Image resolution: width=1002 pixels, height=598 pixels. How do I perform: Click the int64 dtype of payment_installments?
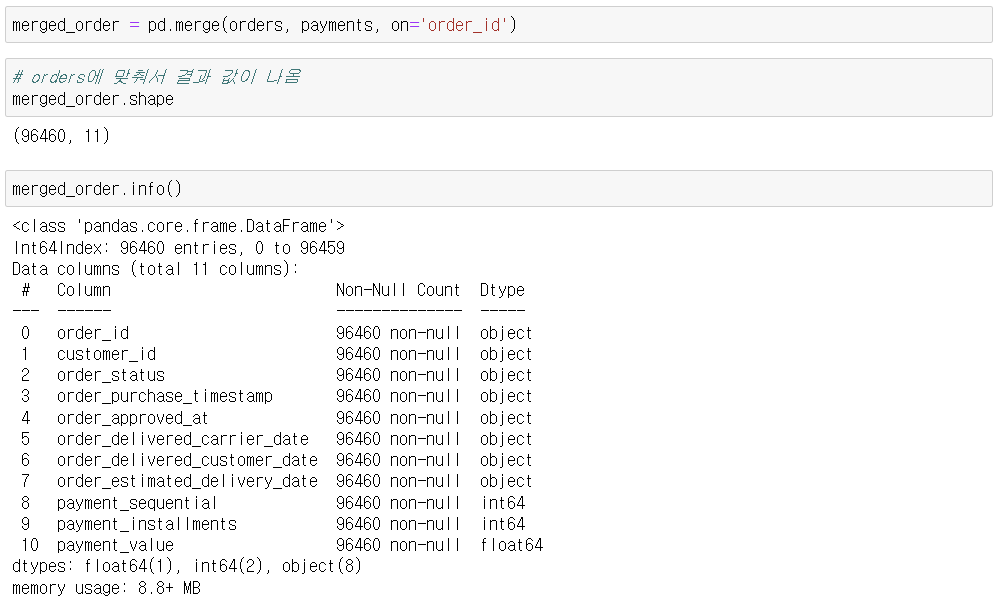click(x=503, y=524)
